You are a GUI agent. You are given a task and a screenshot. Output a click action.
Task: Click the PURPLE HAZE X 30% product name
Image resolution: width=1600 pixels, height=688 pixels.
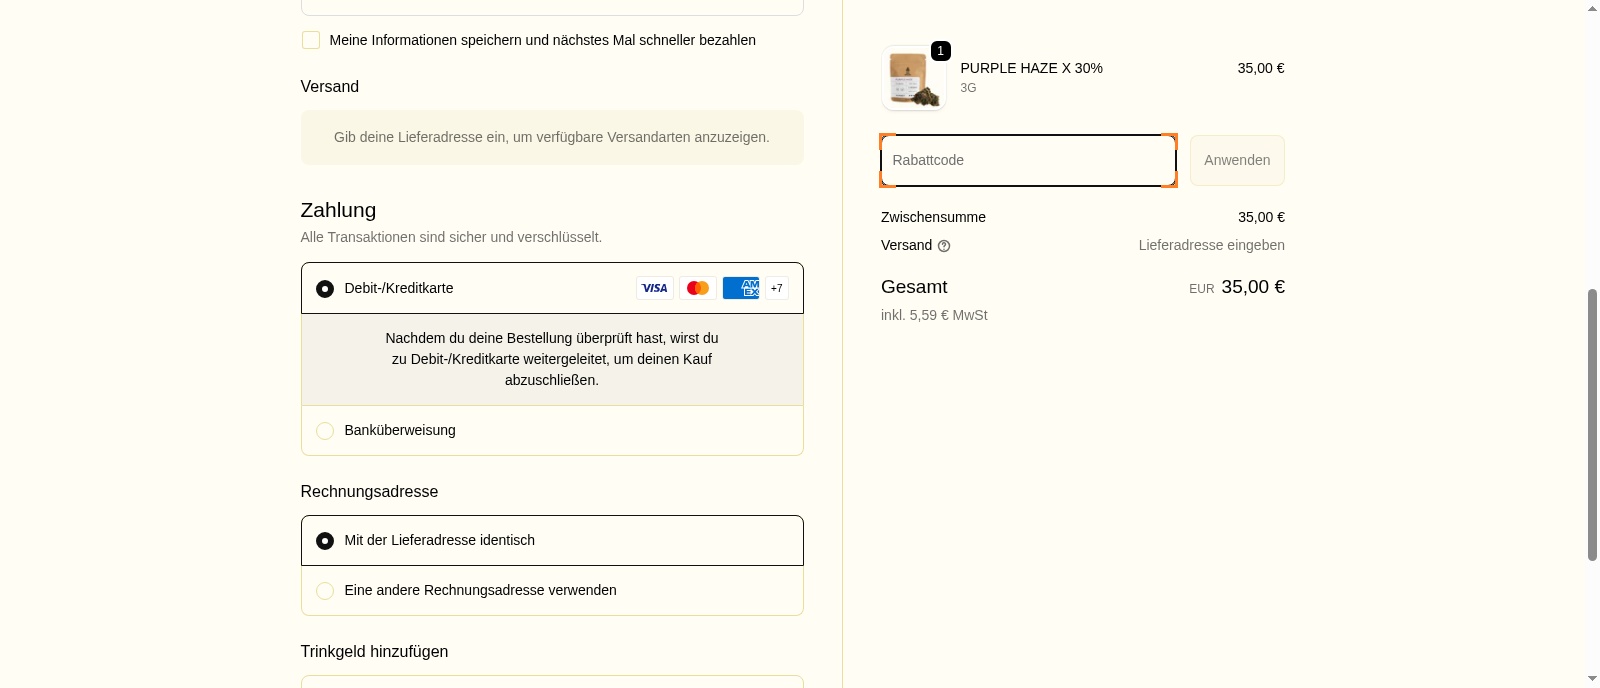tap(1031, 68)
